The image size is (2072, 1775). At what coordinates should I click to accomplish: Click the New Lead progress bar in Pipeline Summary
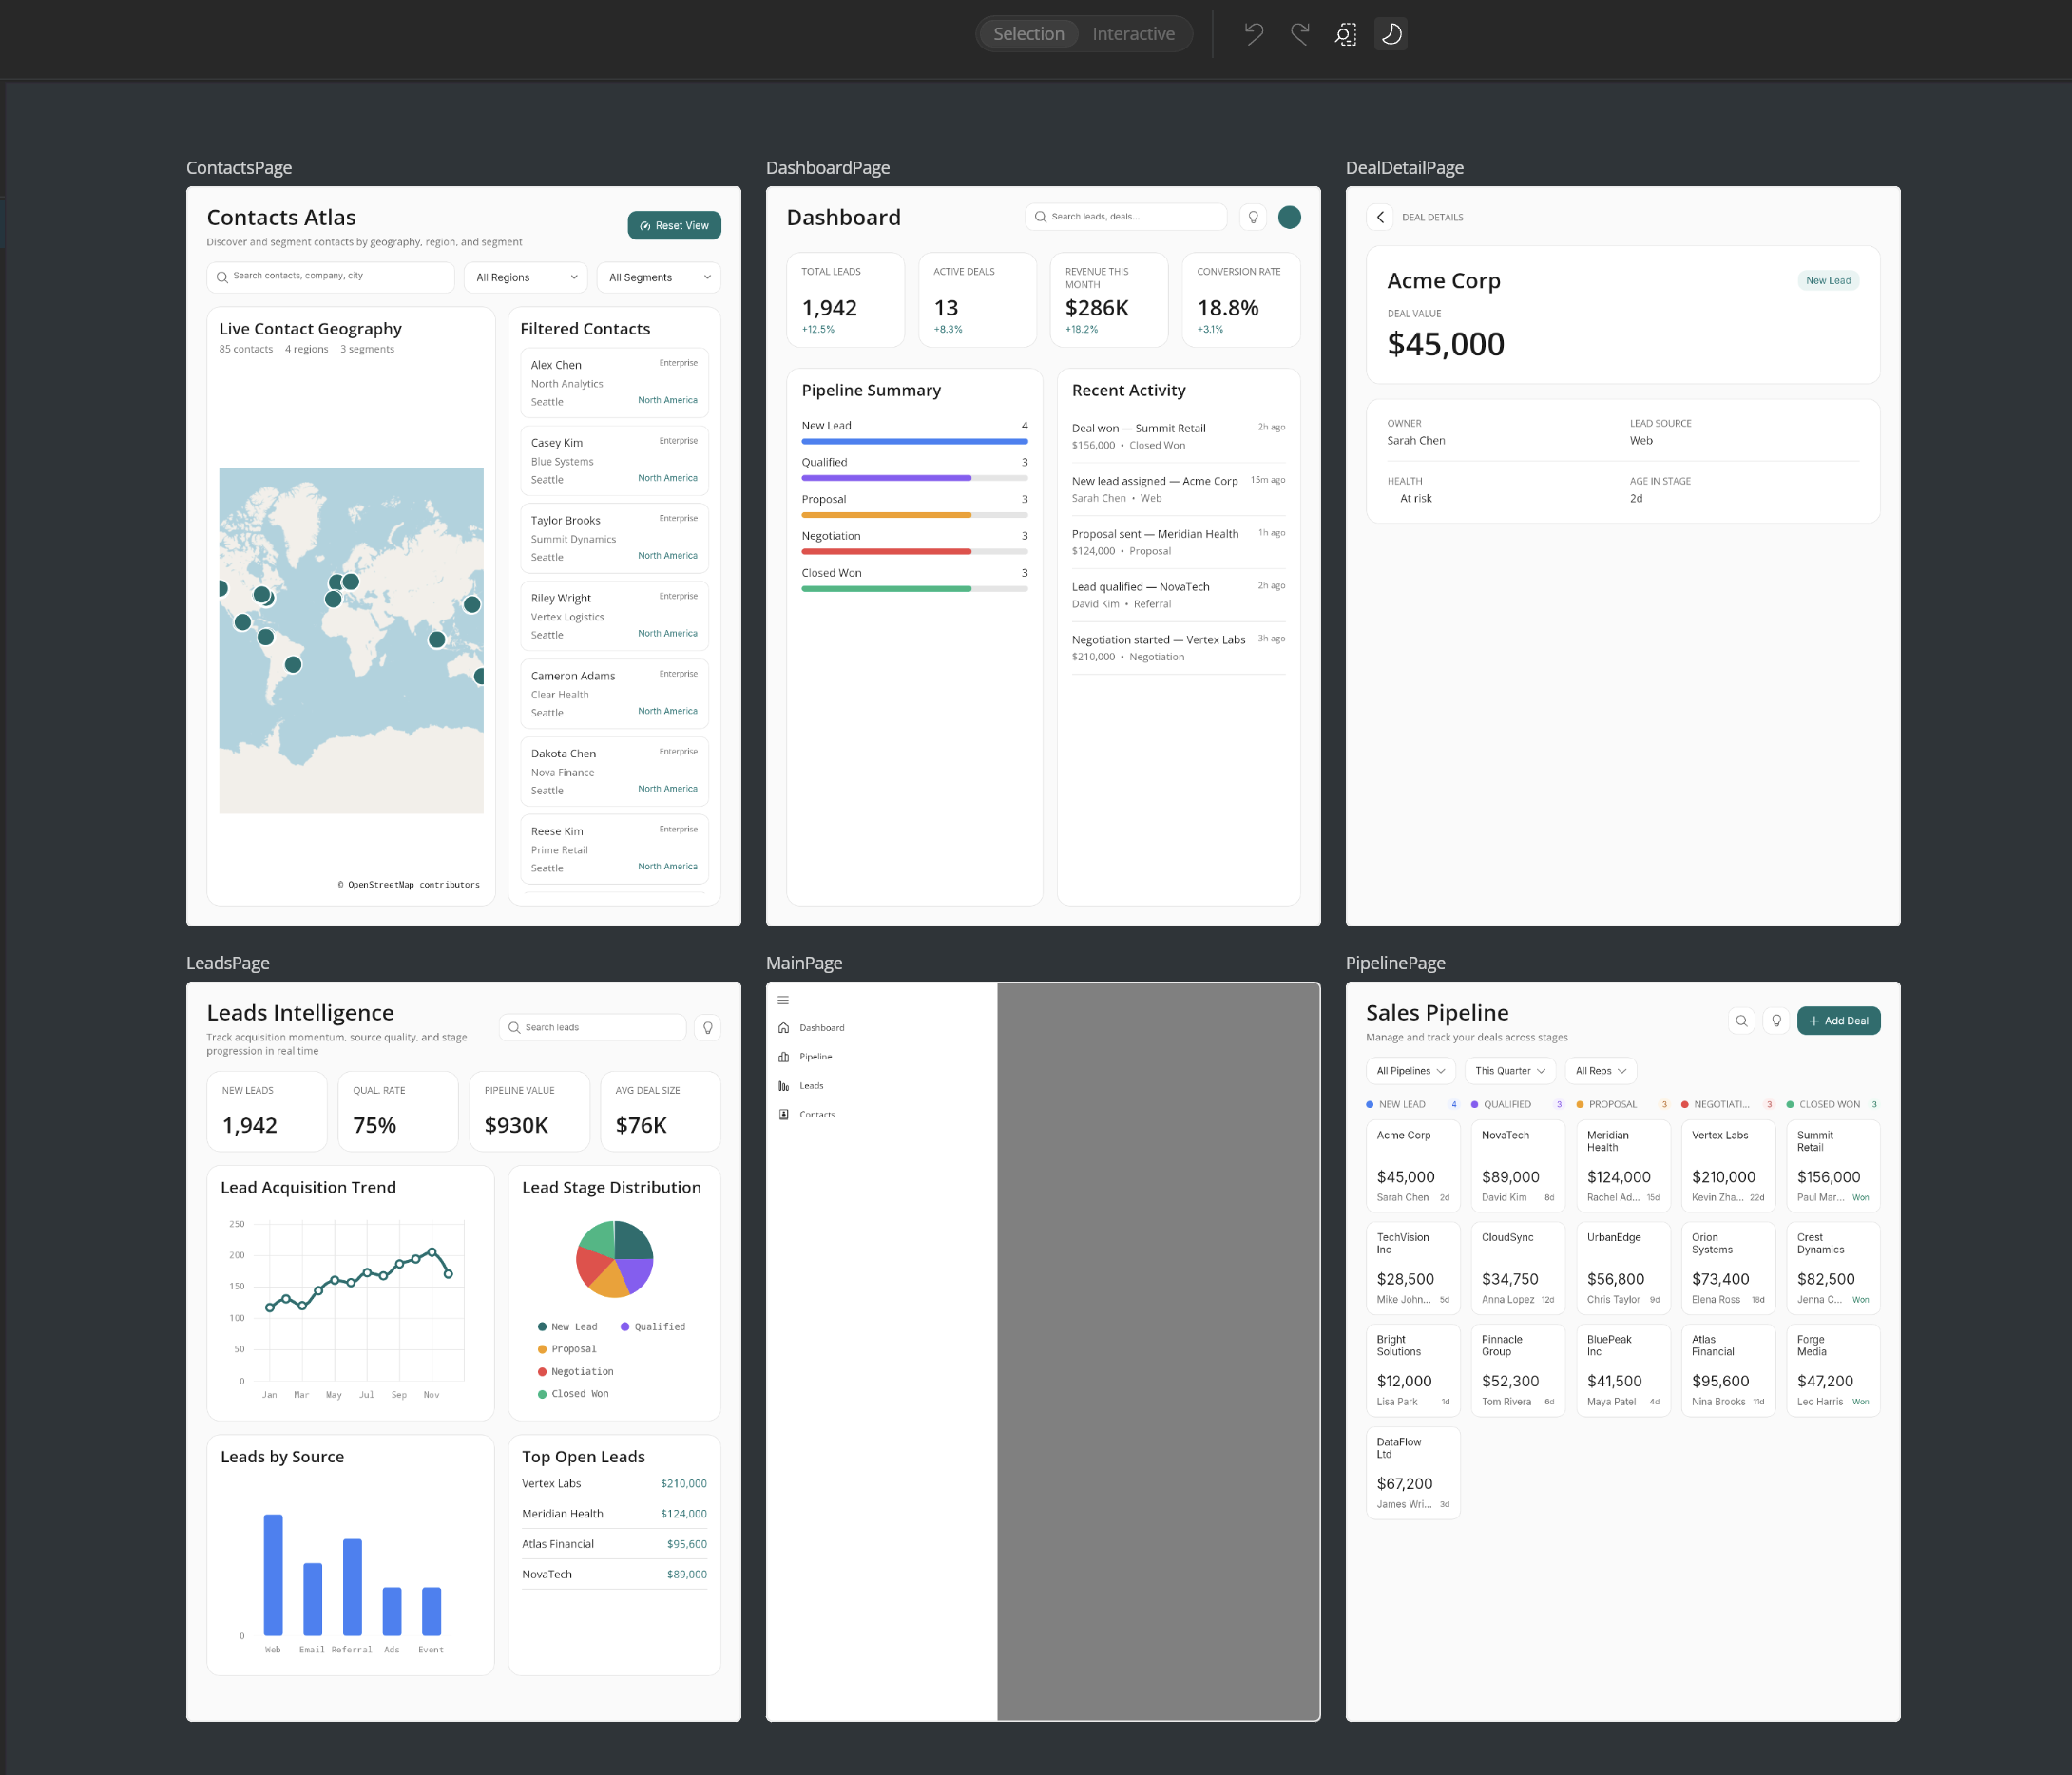[x=914, y=441]
